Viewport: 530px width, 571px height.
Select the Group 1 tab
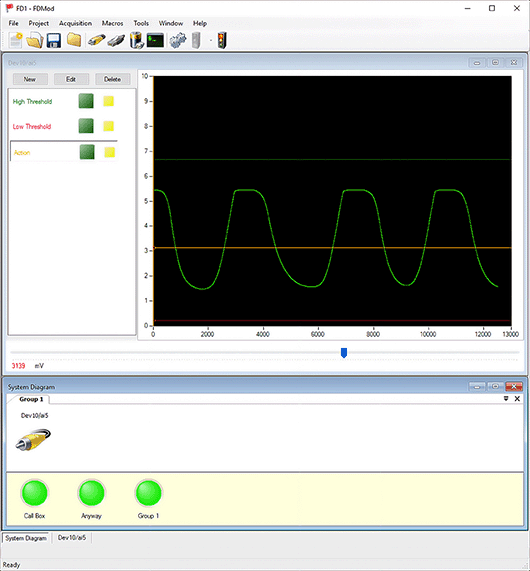pos(31,399)
